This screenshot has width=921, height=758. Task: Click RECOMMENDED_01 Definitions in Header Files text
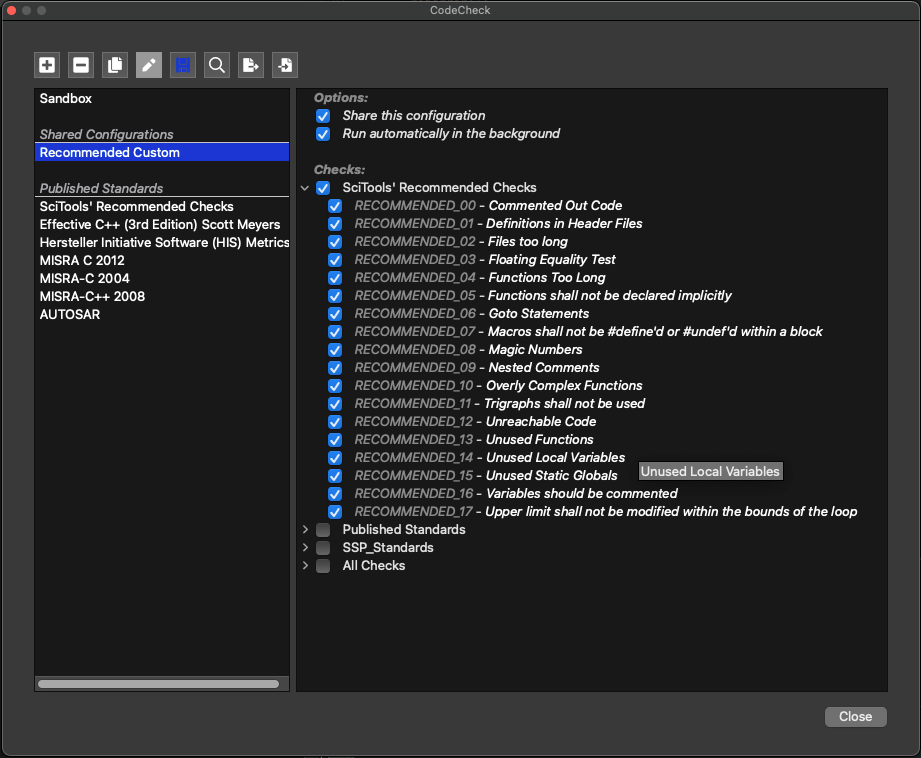(498, 224)
